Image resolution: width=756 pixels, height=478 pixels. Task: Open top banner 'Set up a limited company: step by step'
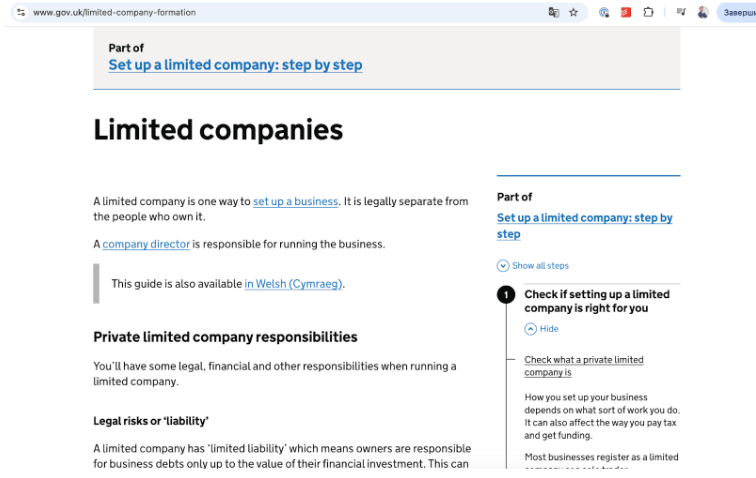point(235,65)
